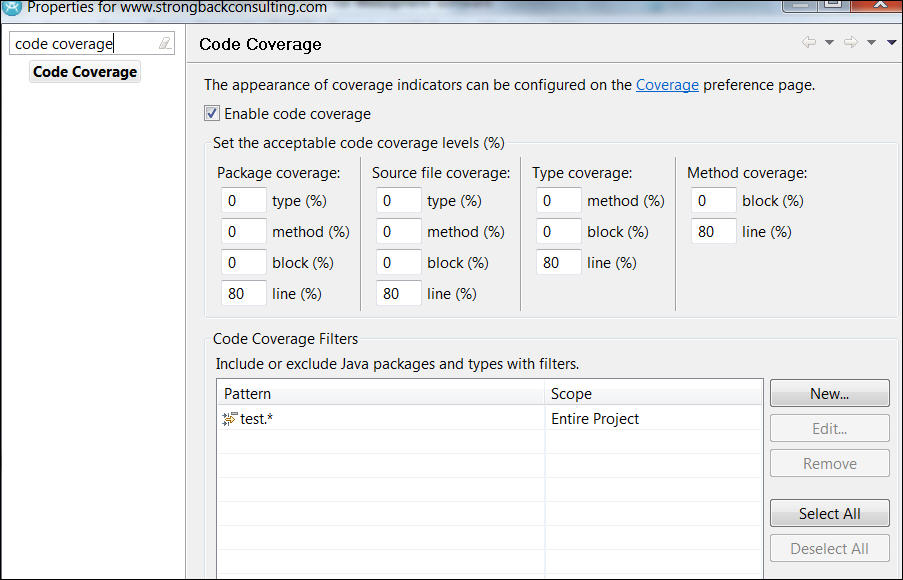Click the Type coverage method (%) field
Image resolution: width=903 pixels, height=580 pixels.
pos(558,201)
